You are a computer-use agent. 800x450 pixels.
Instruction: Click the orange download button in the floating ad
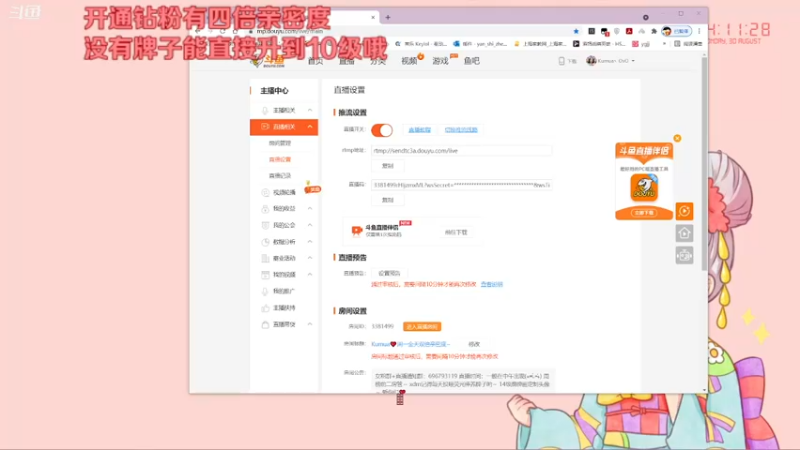coord(644,213)
